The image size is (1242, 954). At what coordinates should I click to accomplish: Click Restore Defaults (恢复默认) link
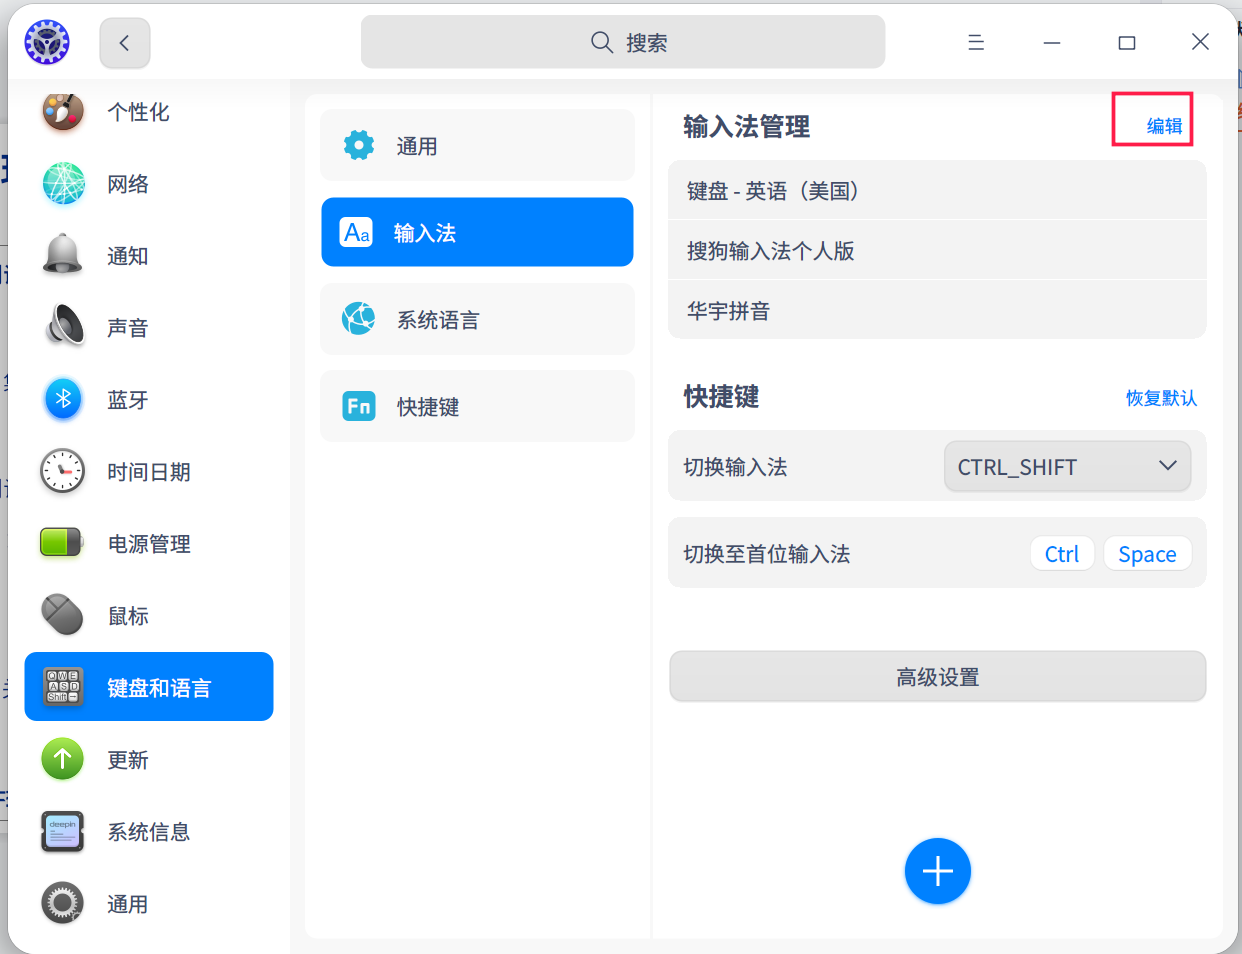(x=1160, y=398)
